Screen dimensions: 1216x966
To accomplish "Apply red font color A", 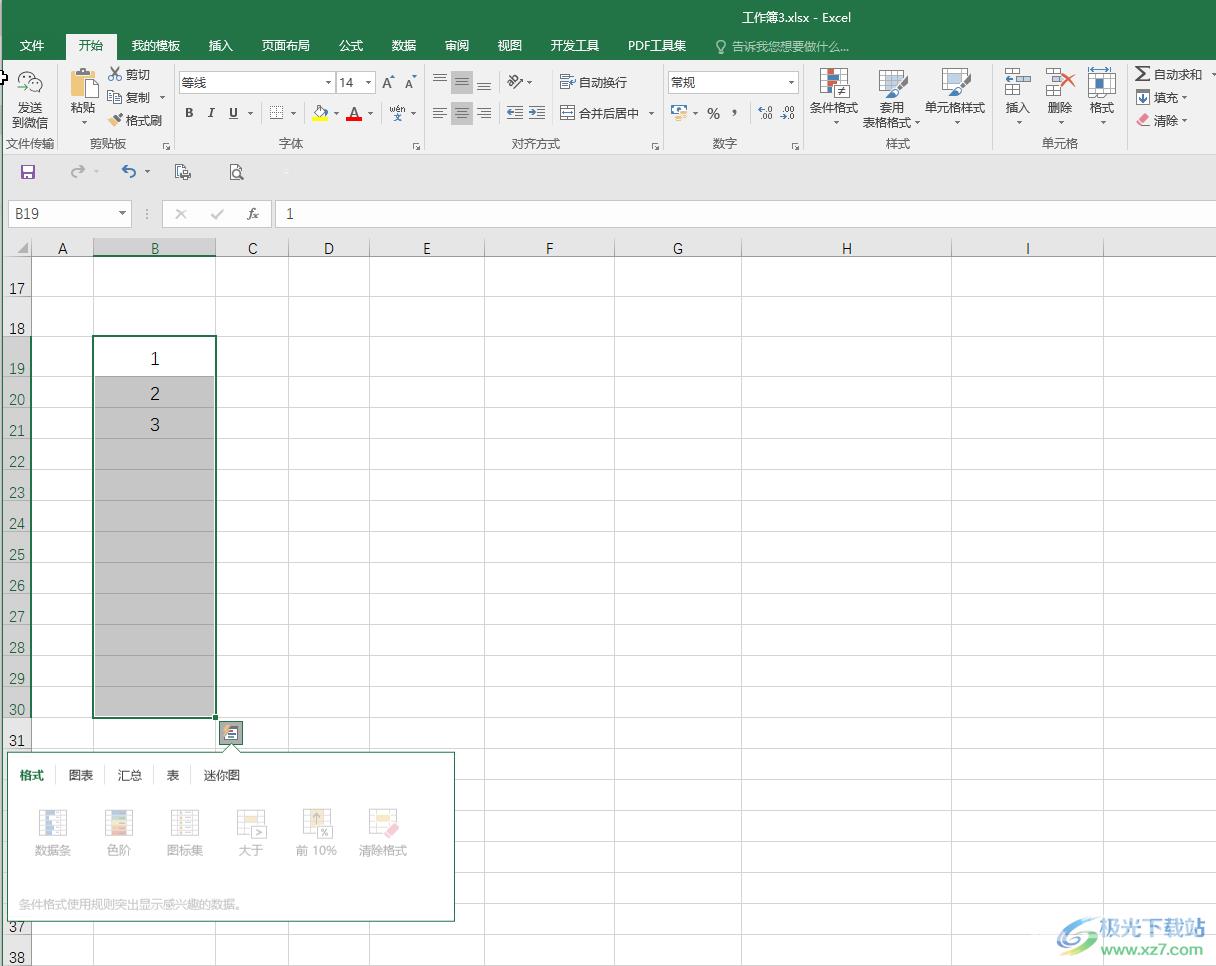I will pyautogui.click(x=354, y=113).
